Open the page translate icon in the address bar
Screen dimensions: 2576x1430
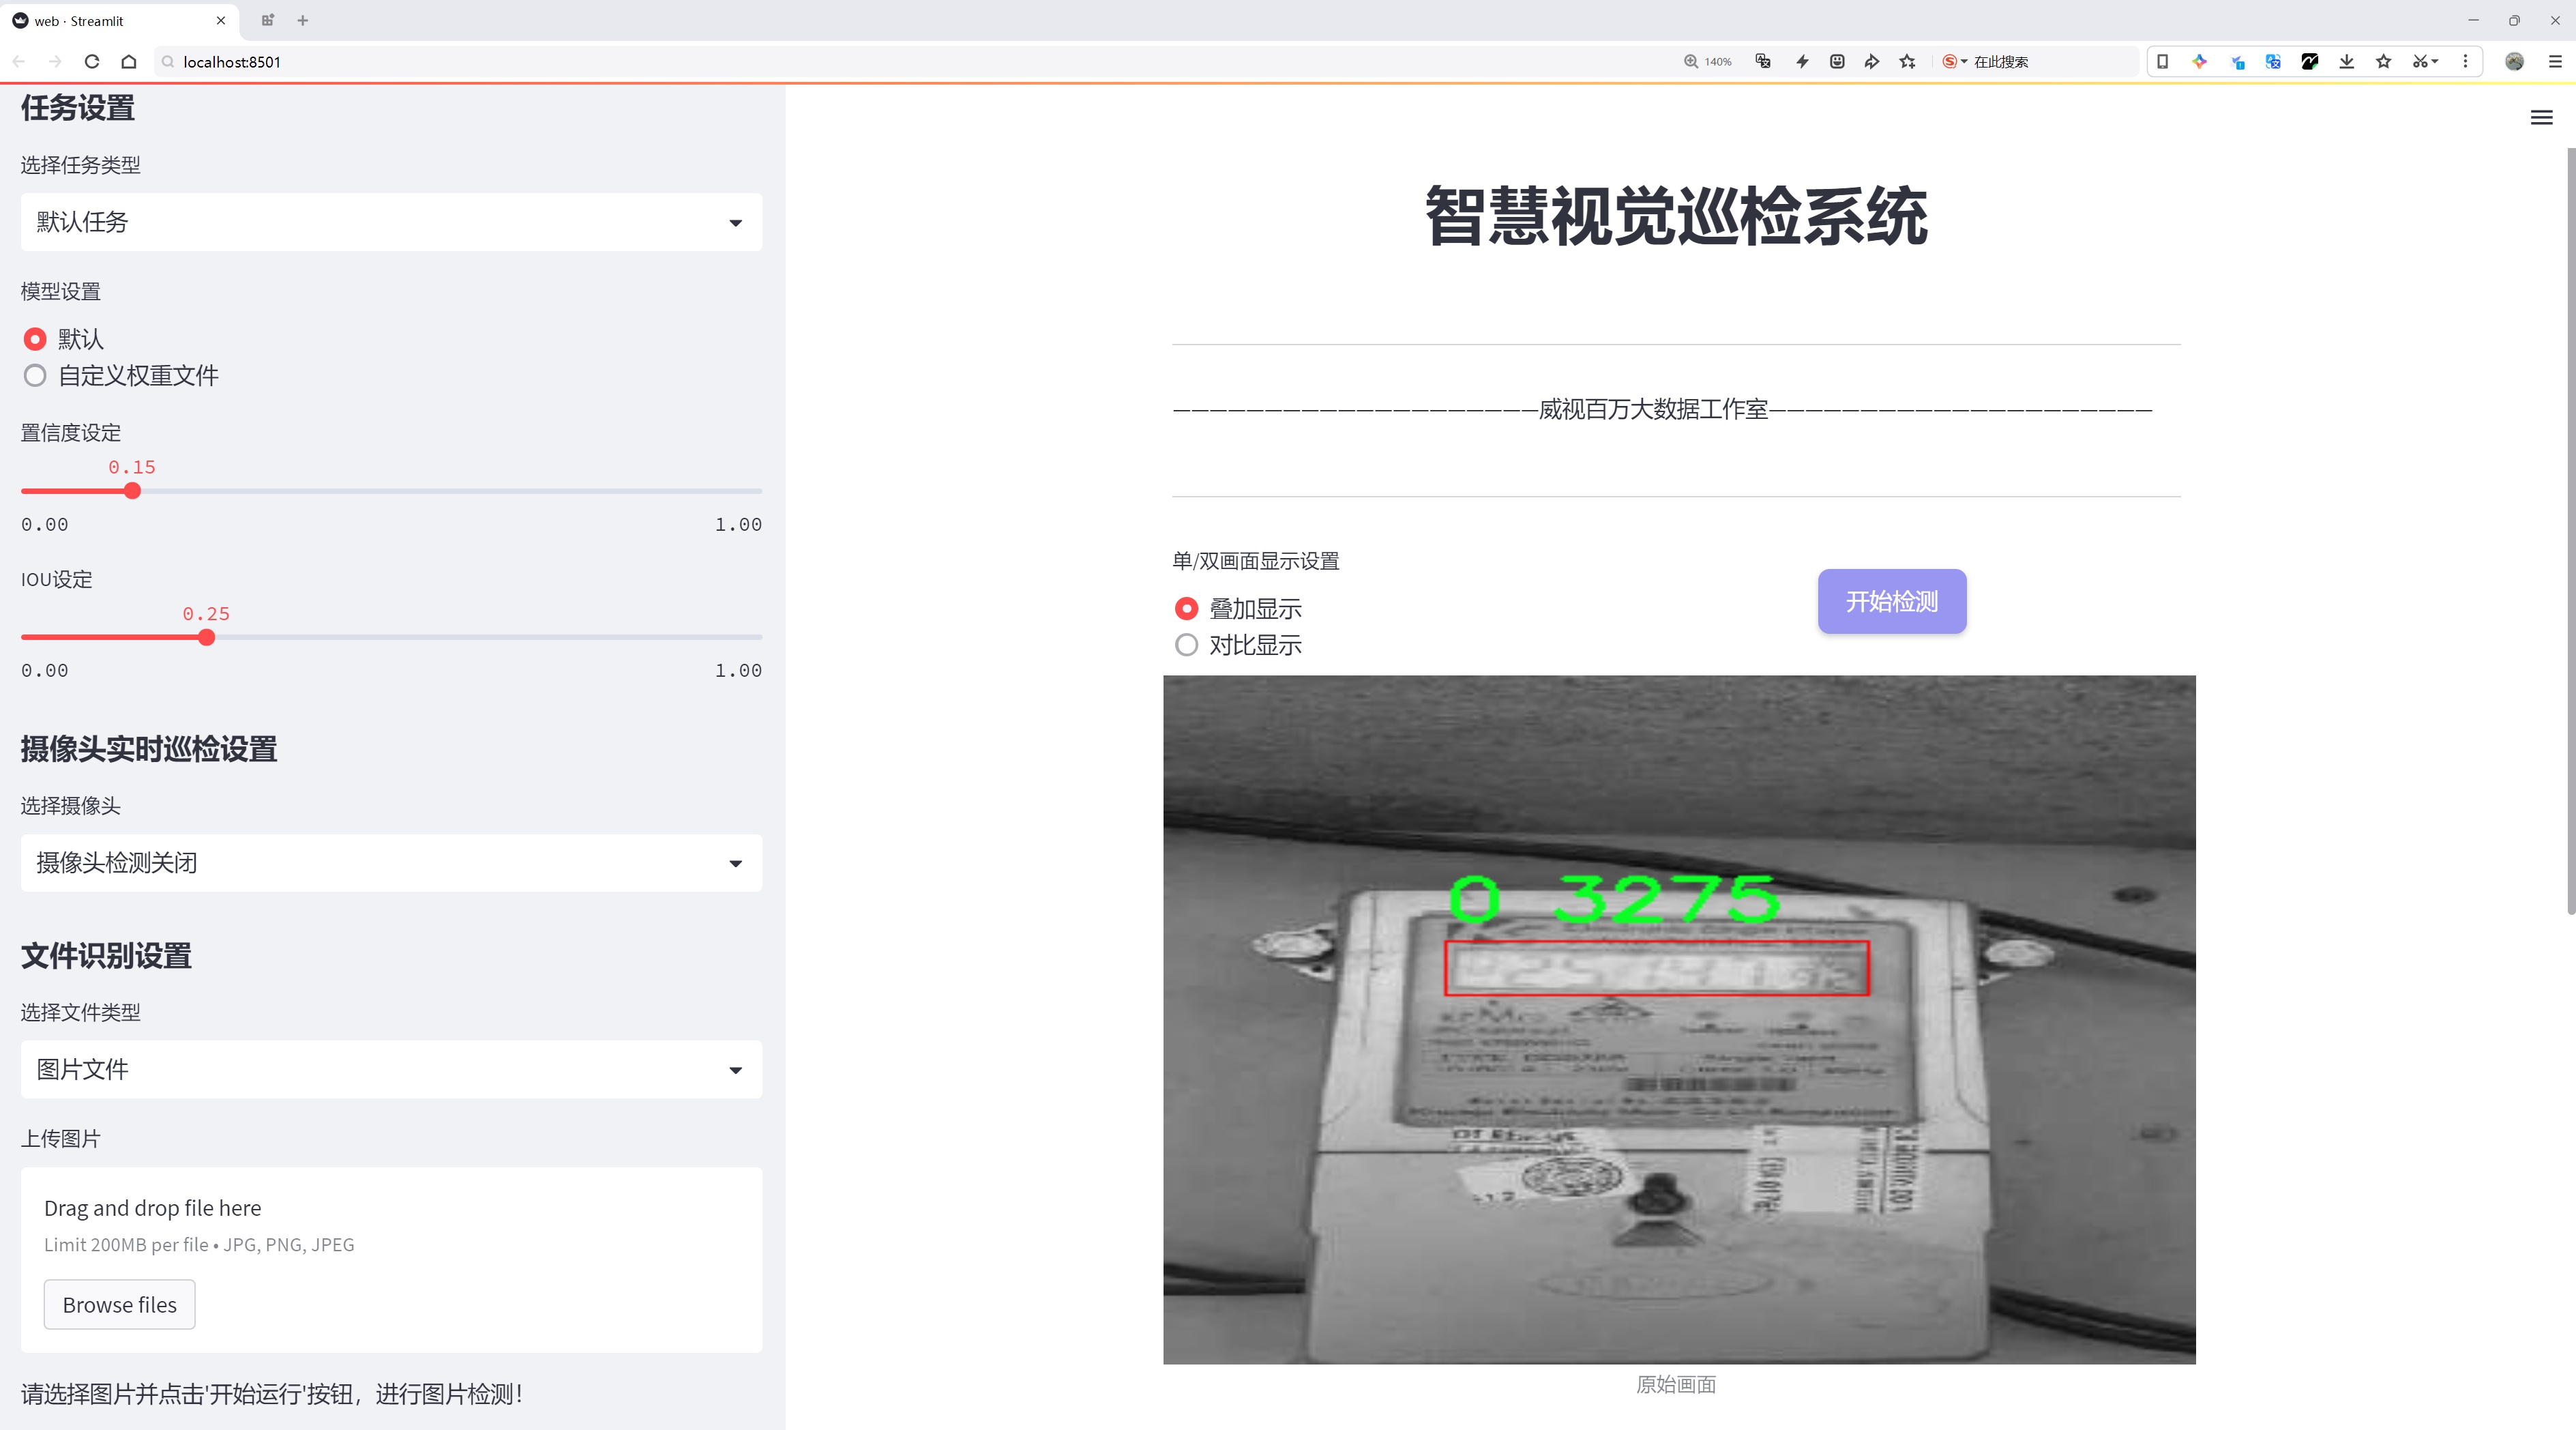click(1762, 61)
